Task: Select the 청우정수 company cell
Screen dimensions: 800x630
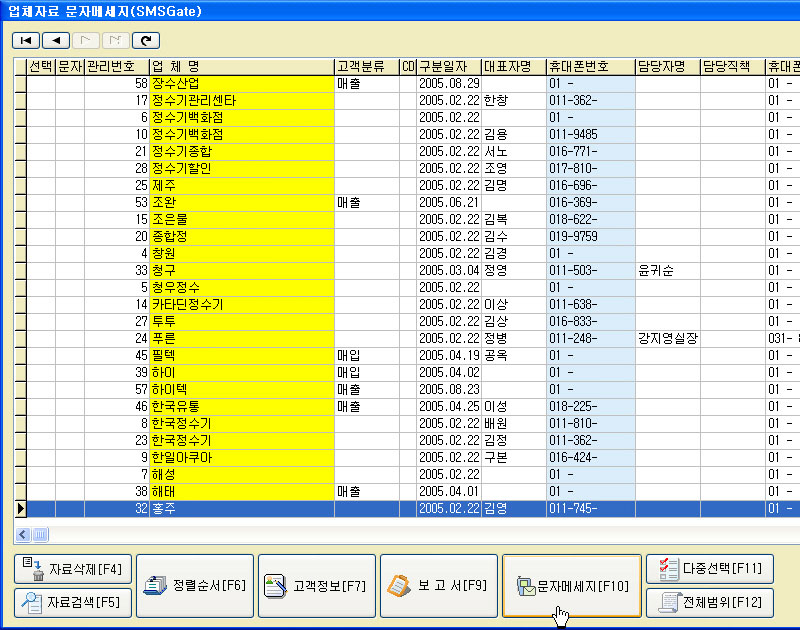Action: (x=242, y=288)
